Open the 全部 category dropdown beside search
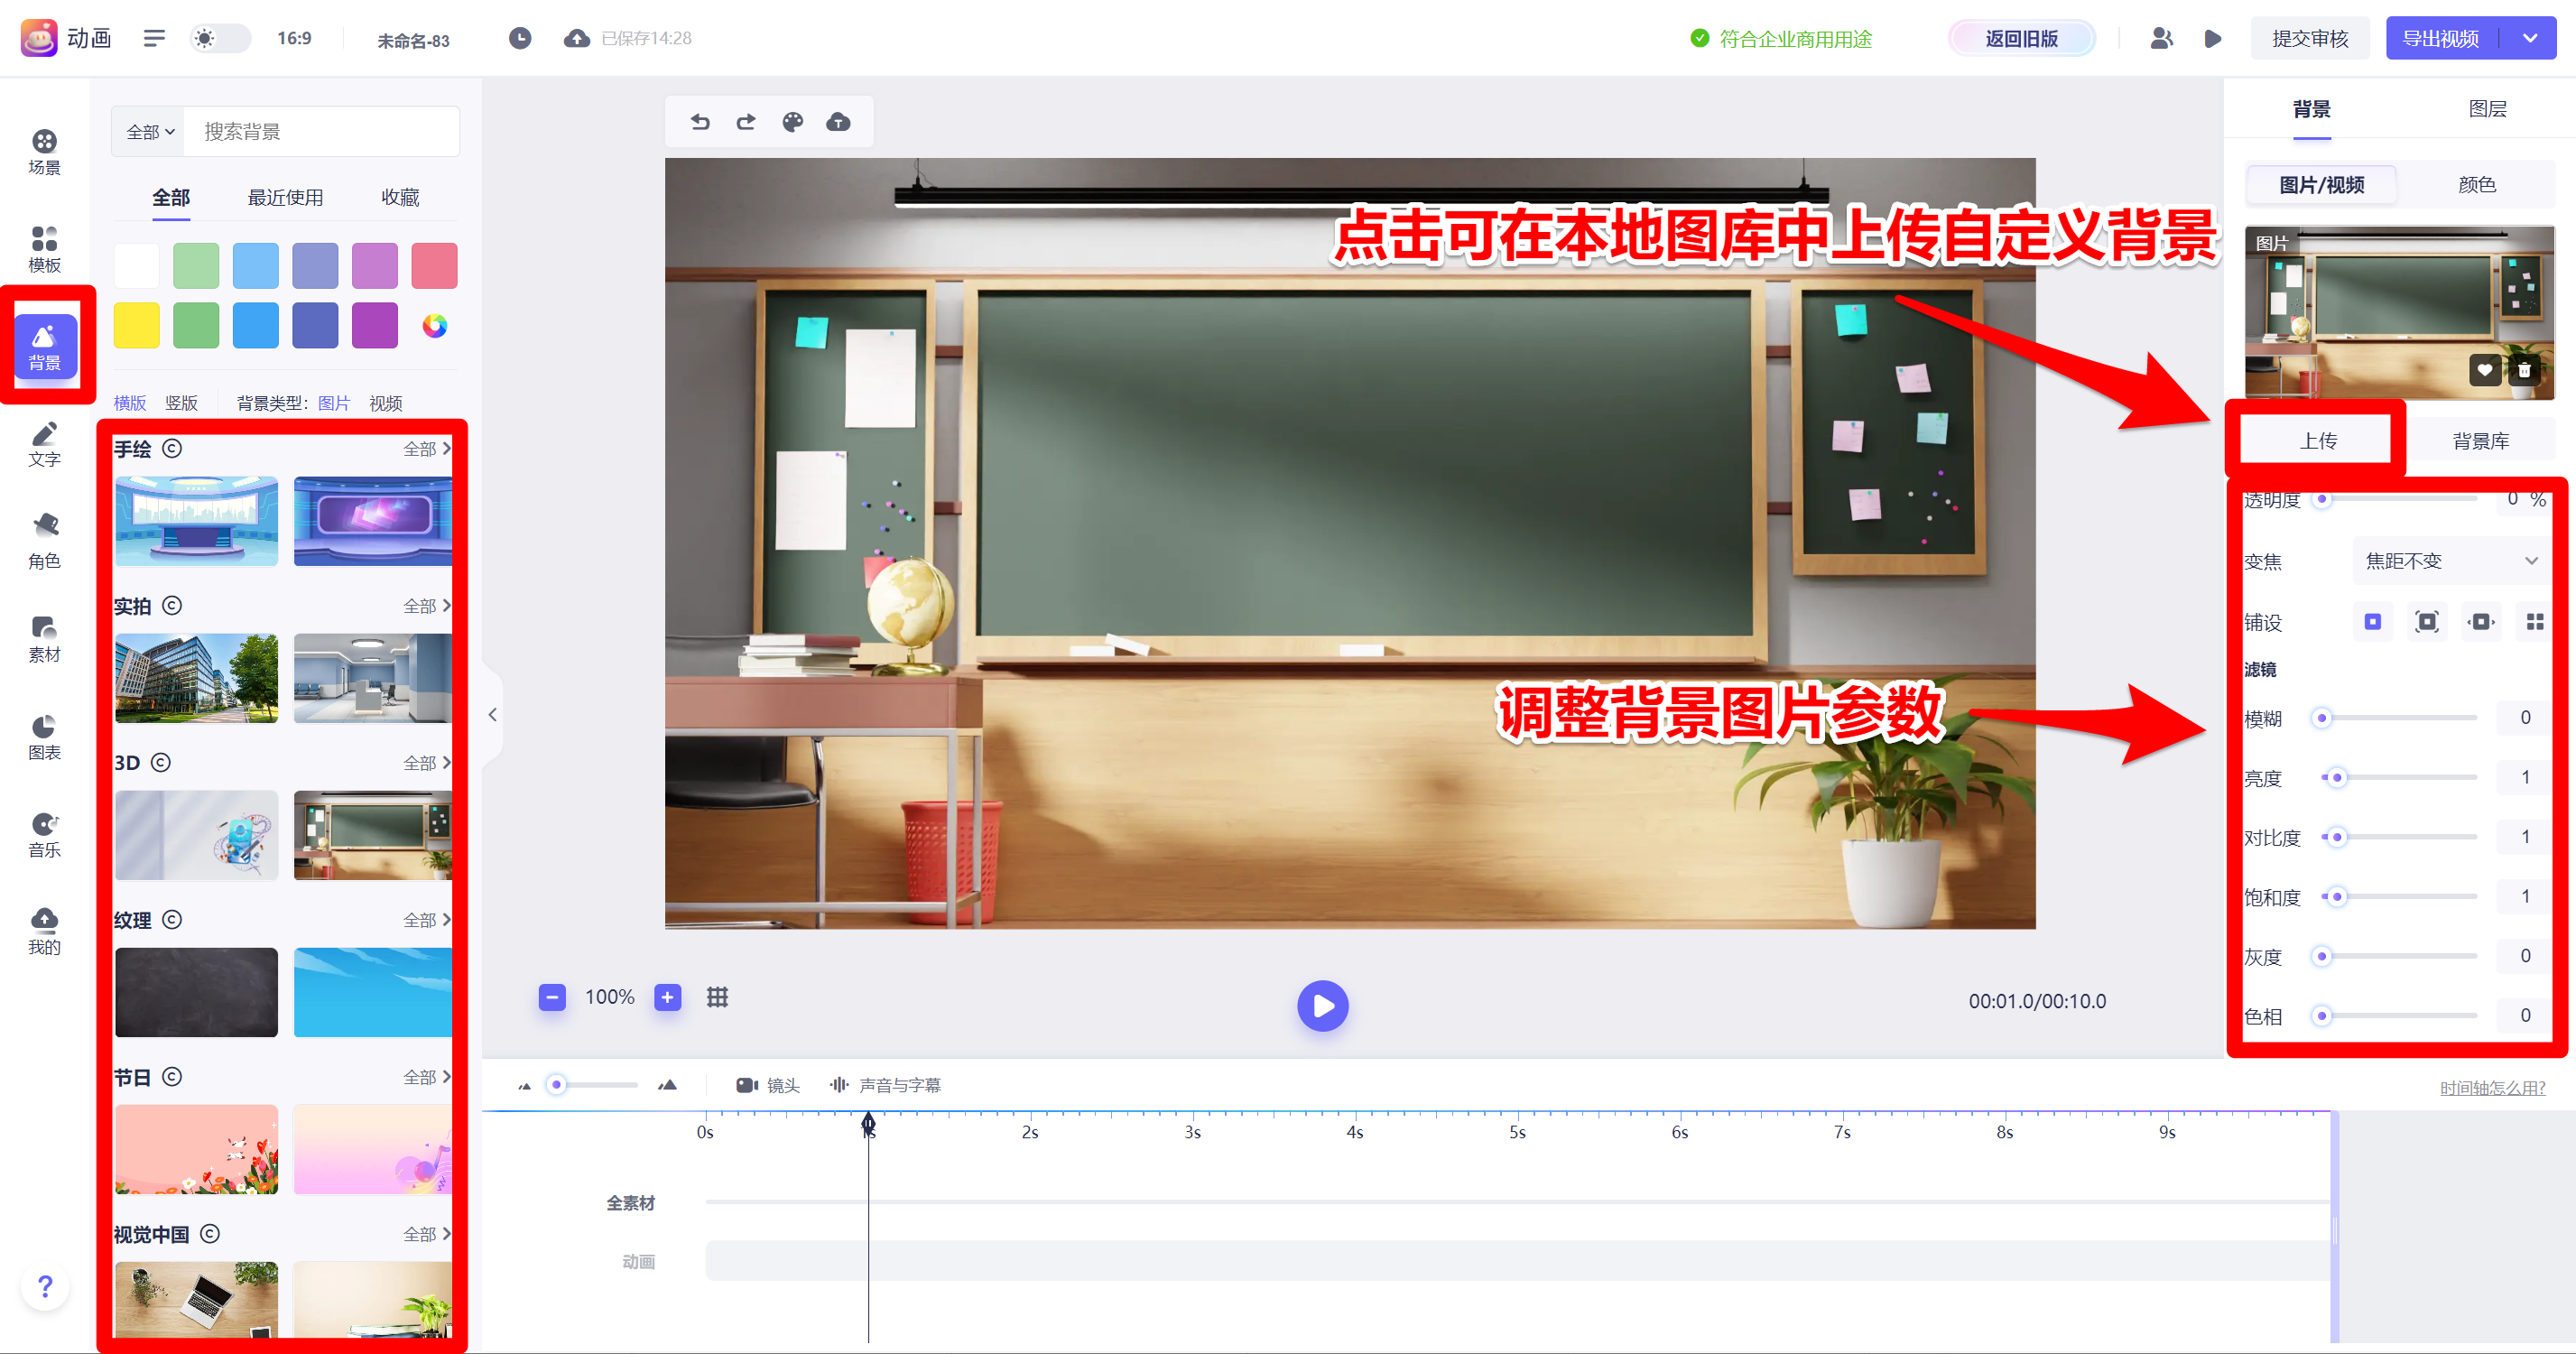Viewport: 2576px width, 1354px height. pyautogui.click(x=150, y=132)
